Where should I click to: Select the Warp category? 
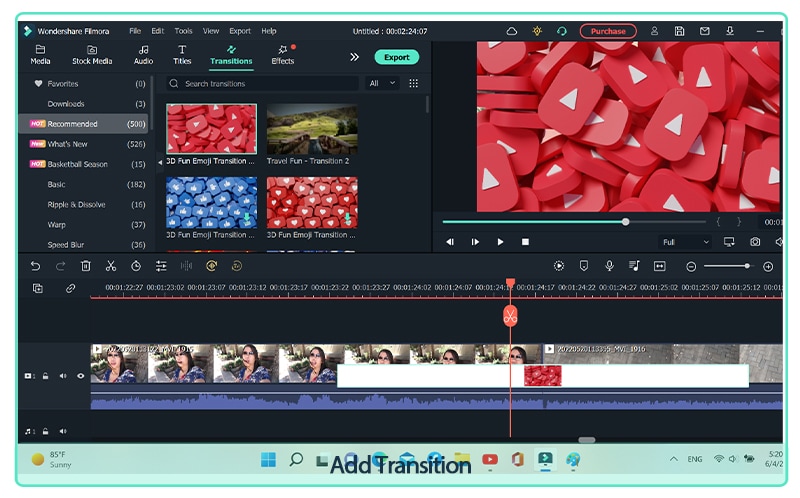(83, 225)
